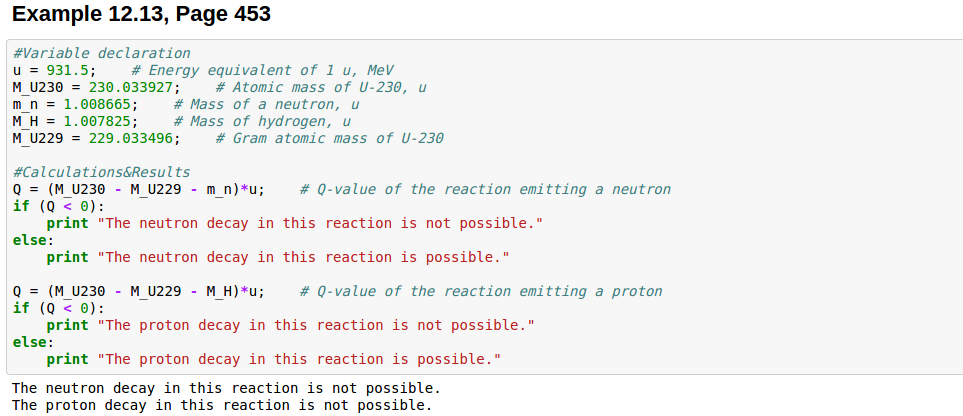Click the "neutron decay... is not possible" print string
Viewport: 963px width, 416px height.
(320, 223)
